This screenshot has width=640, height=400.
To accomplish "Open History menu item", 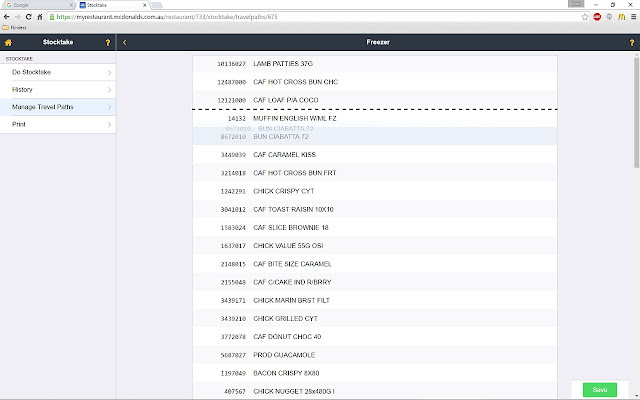I will (58, 90).
